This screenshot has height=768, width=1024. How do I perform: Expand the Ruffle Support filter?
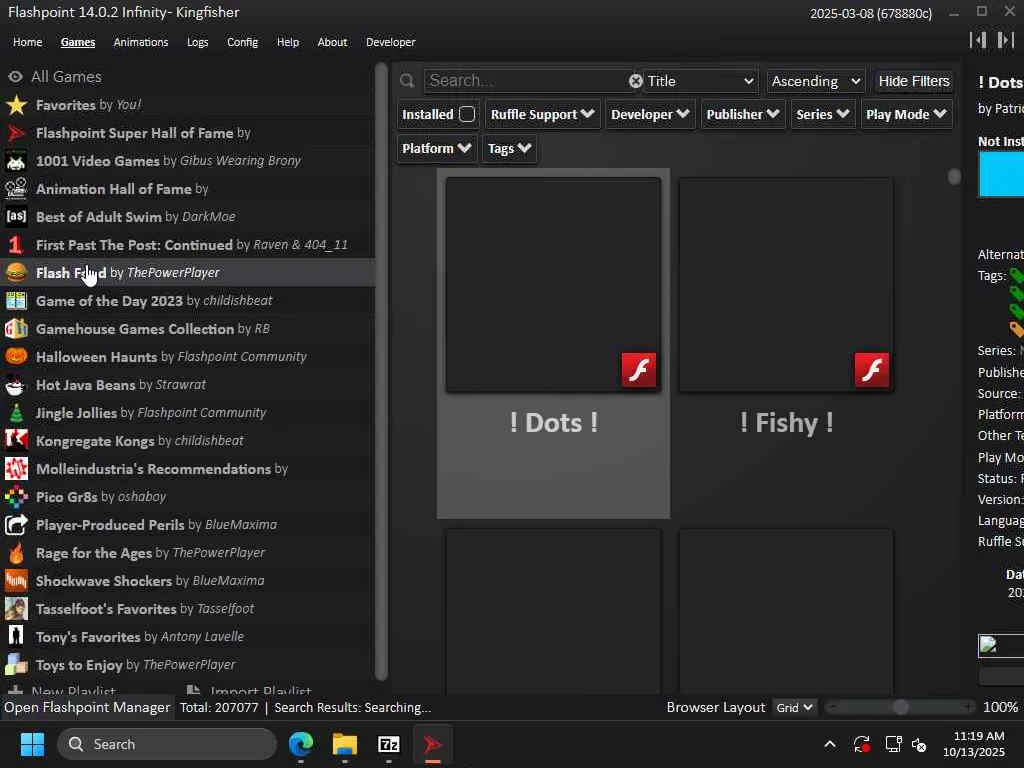tap(543, 114)
